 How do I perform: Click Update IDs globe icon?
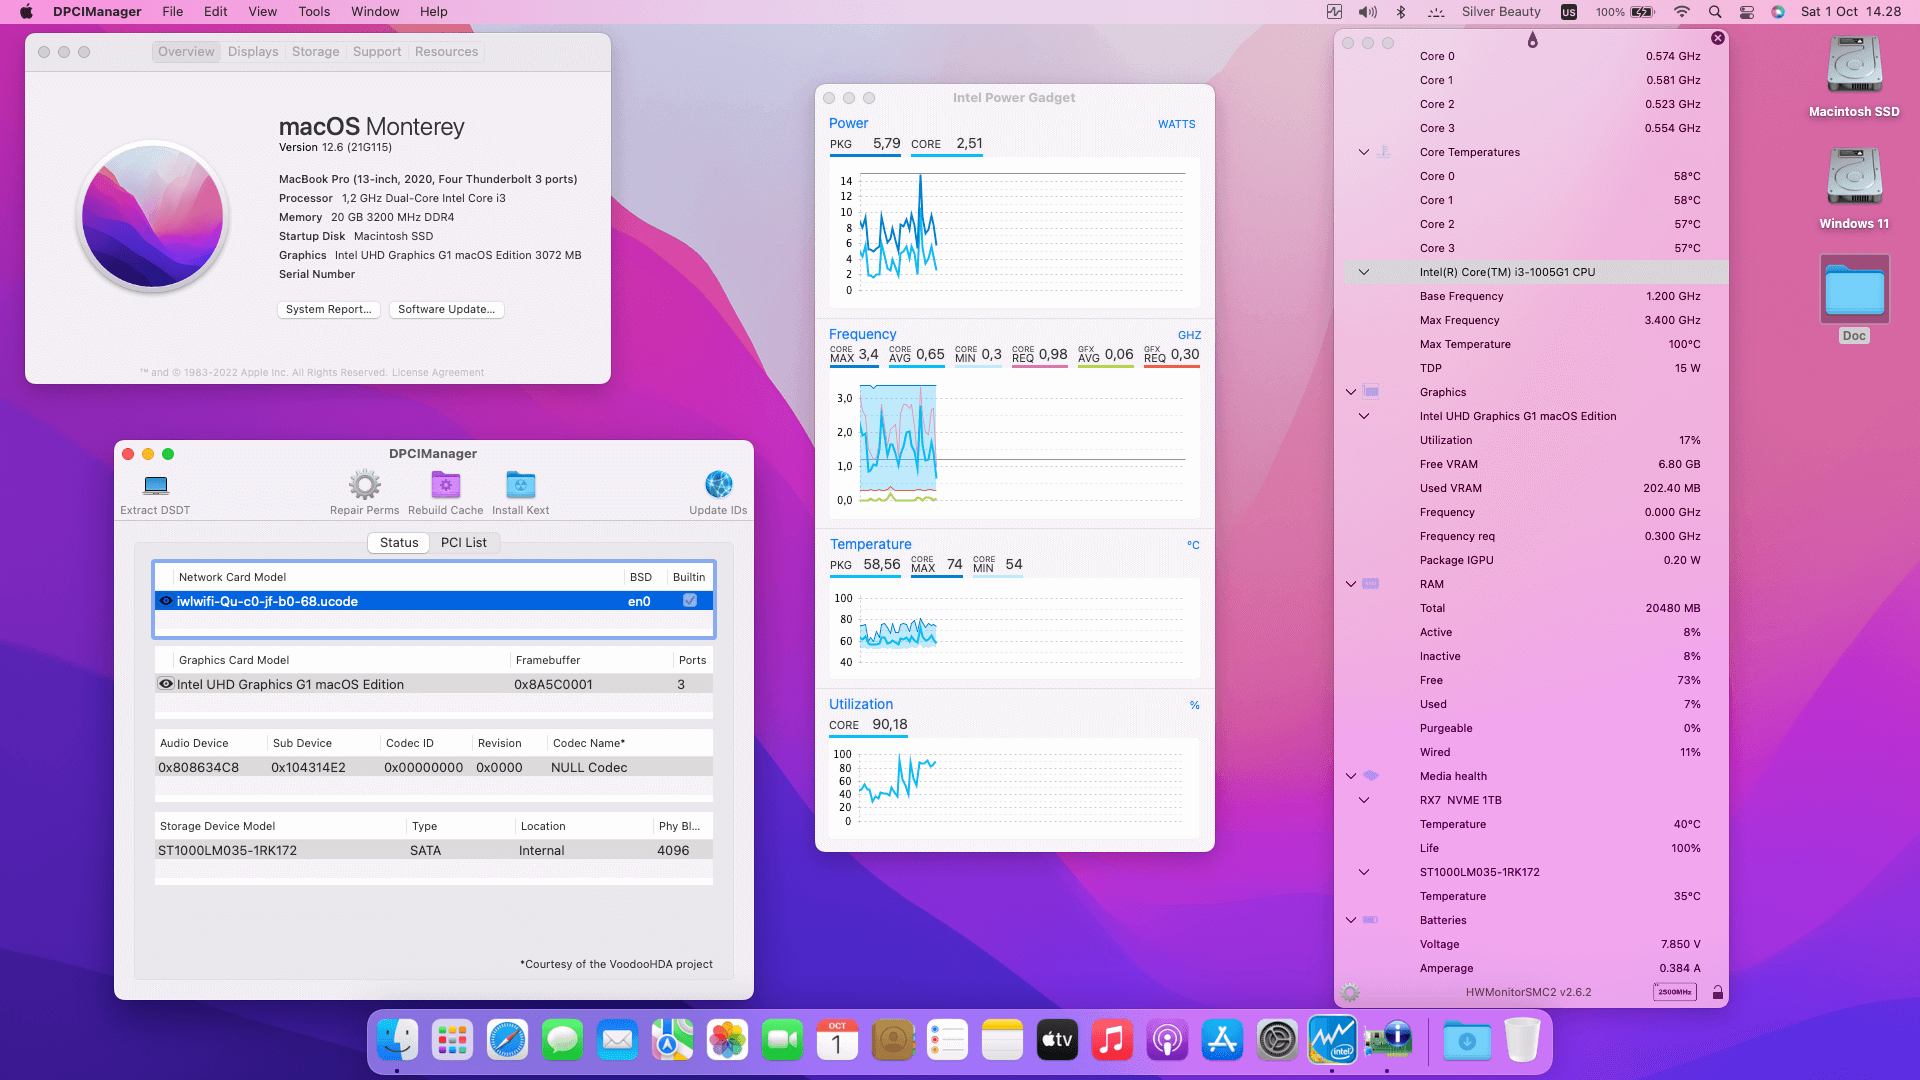(718, 485)
